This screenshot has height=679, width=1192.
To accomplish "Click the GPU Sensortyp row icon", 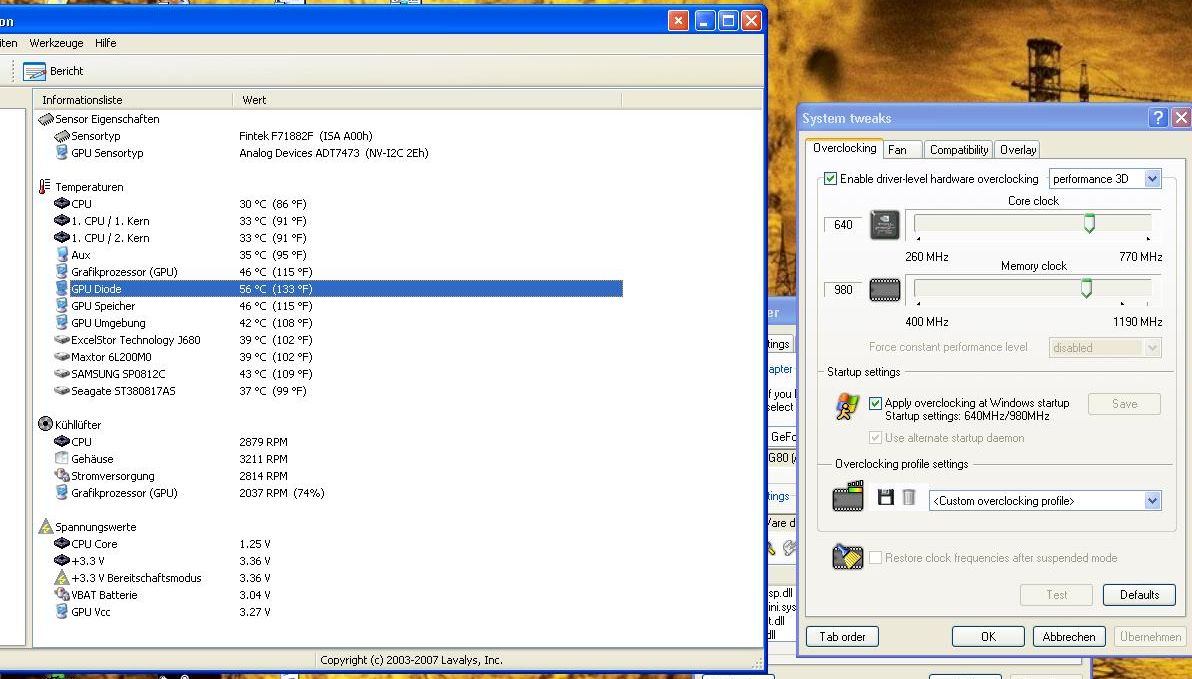I will (62, 153).
